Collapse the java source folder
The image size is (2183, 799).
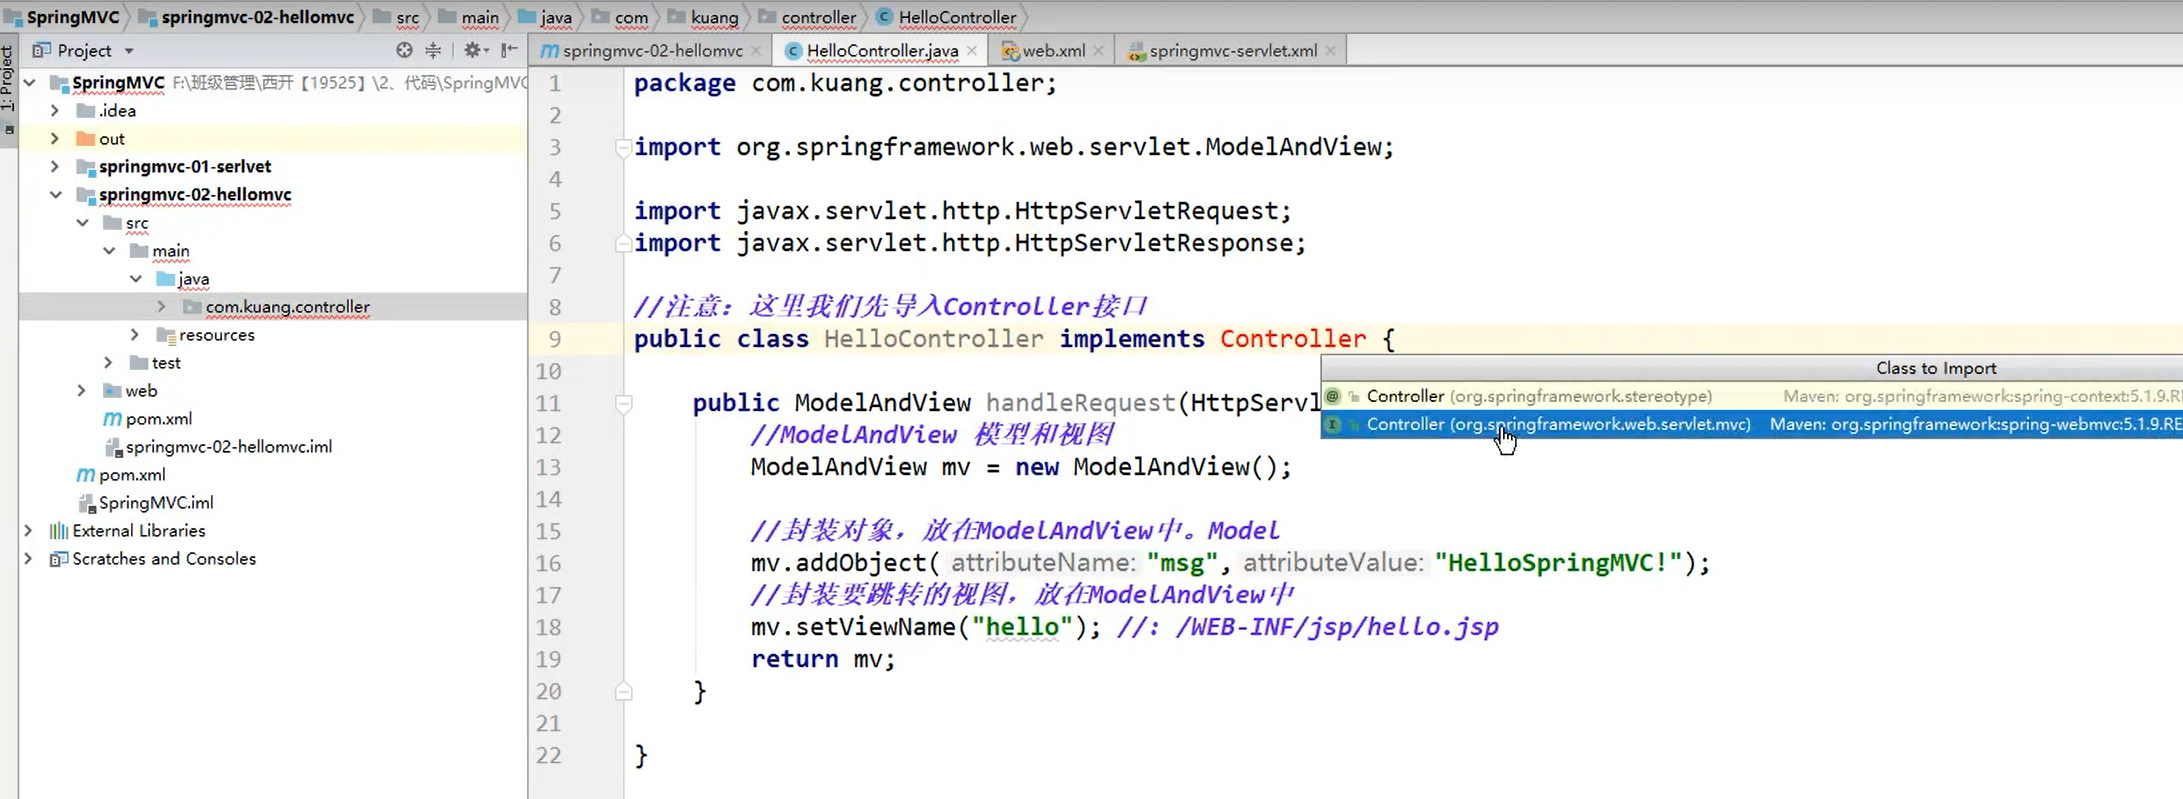[136, 279]
